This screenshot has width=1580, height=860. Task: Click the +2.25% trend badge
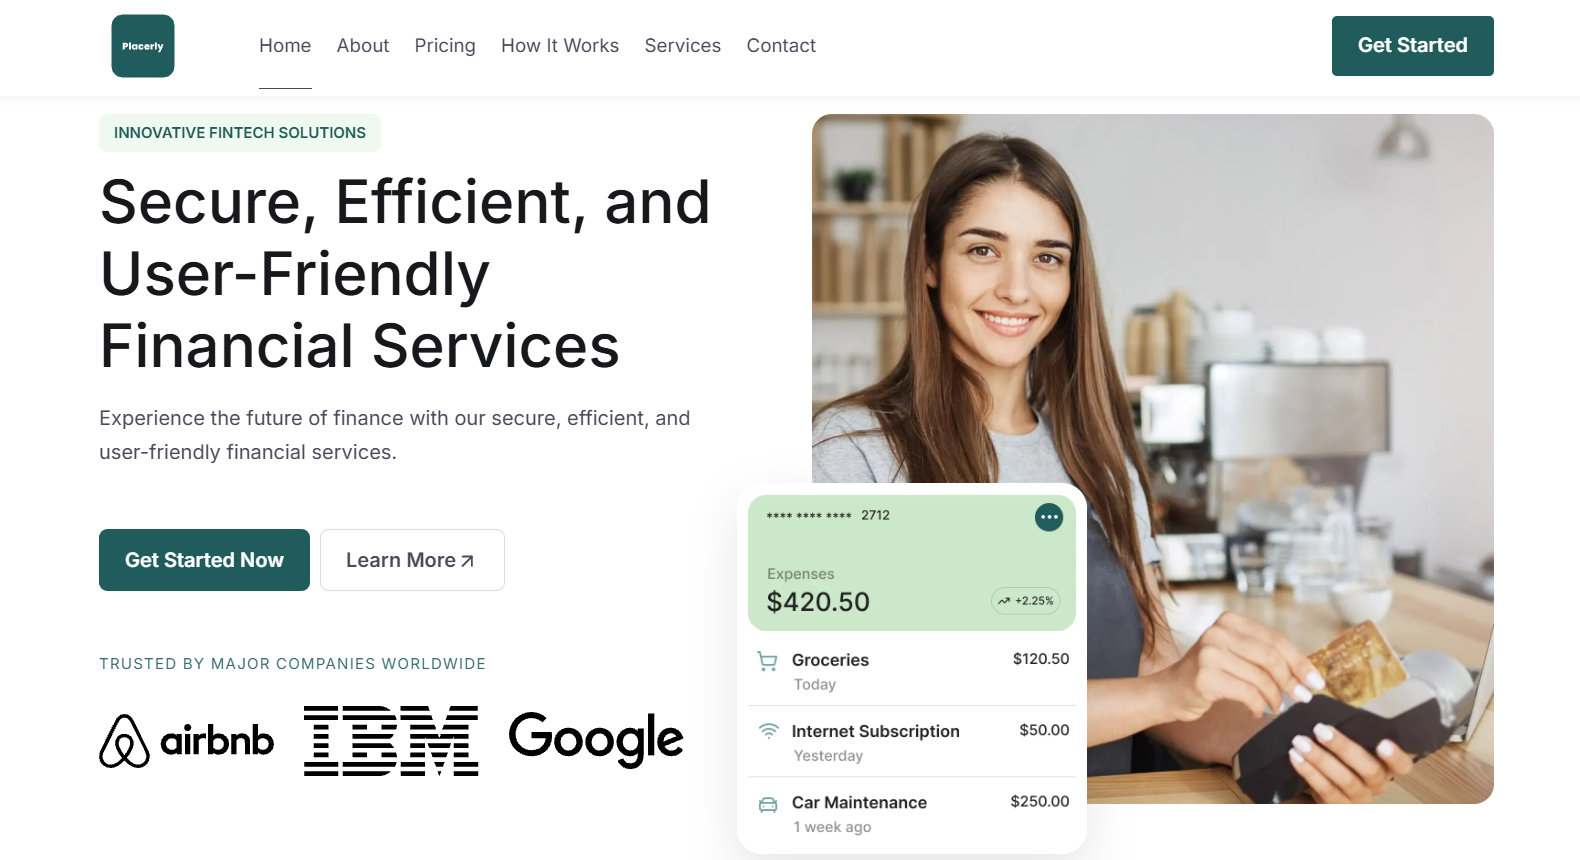click(1025, 601)
